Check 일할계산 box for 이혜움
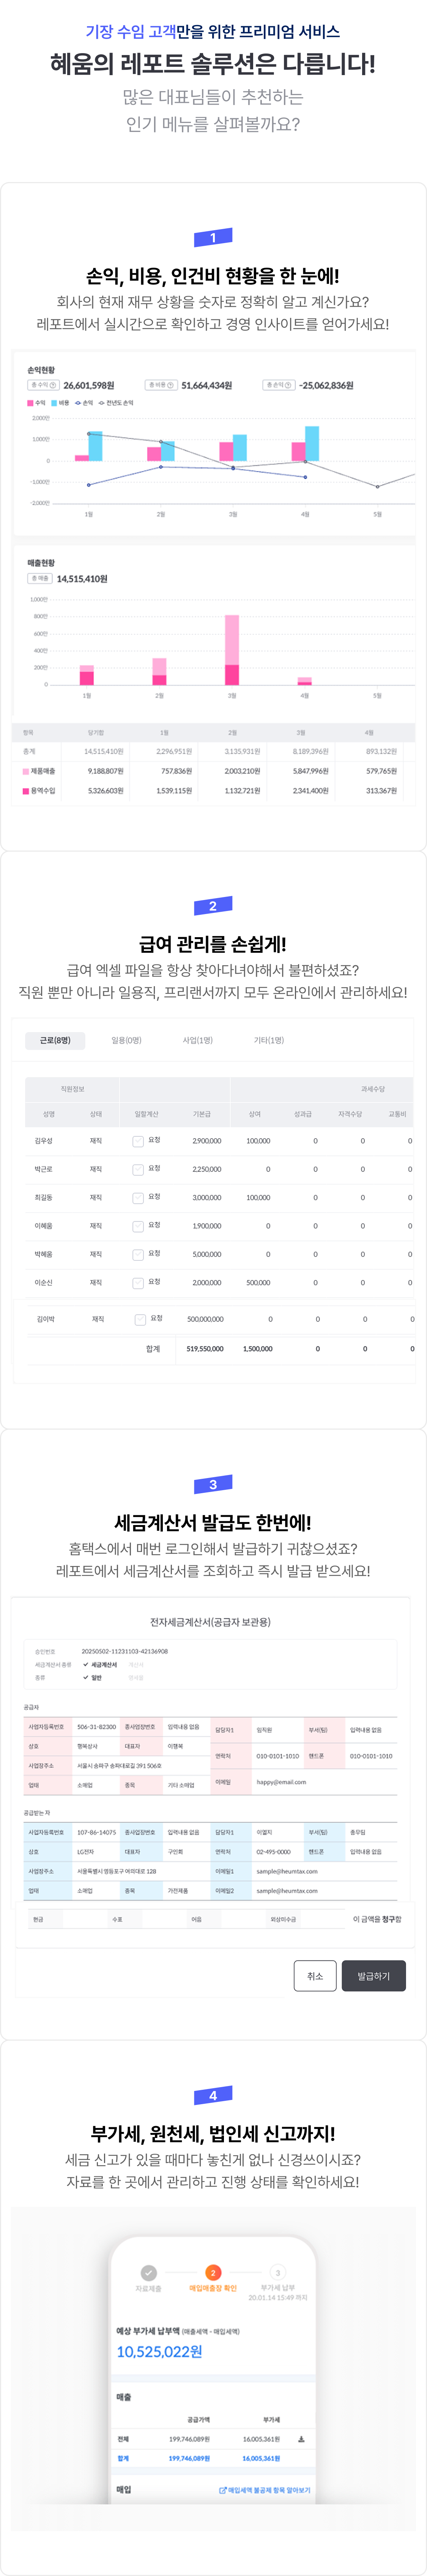 coord(138,1226)
